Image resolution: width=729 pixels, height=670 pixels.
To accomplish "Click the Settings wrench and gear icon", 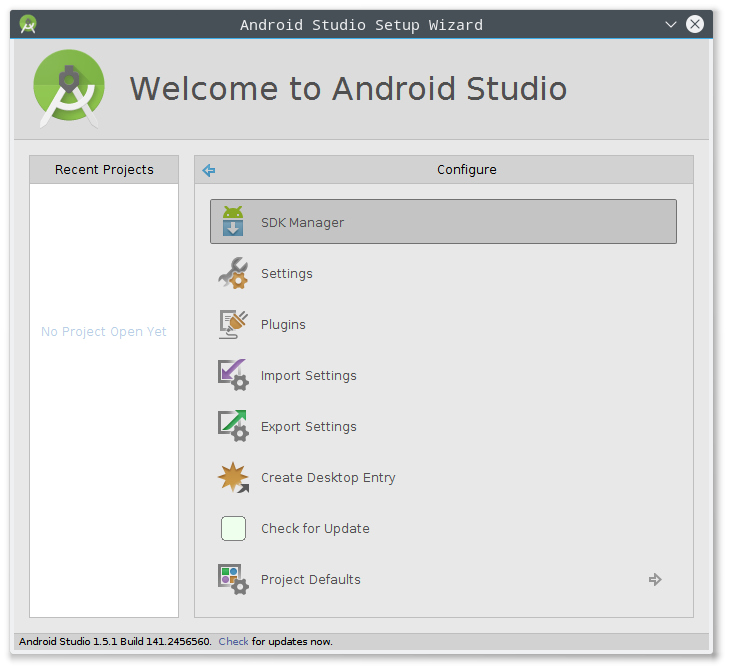I will pyautogui.click(x=233, y=273).
